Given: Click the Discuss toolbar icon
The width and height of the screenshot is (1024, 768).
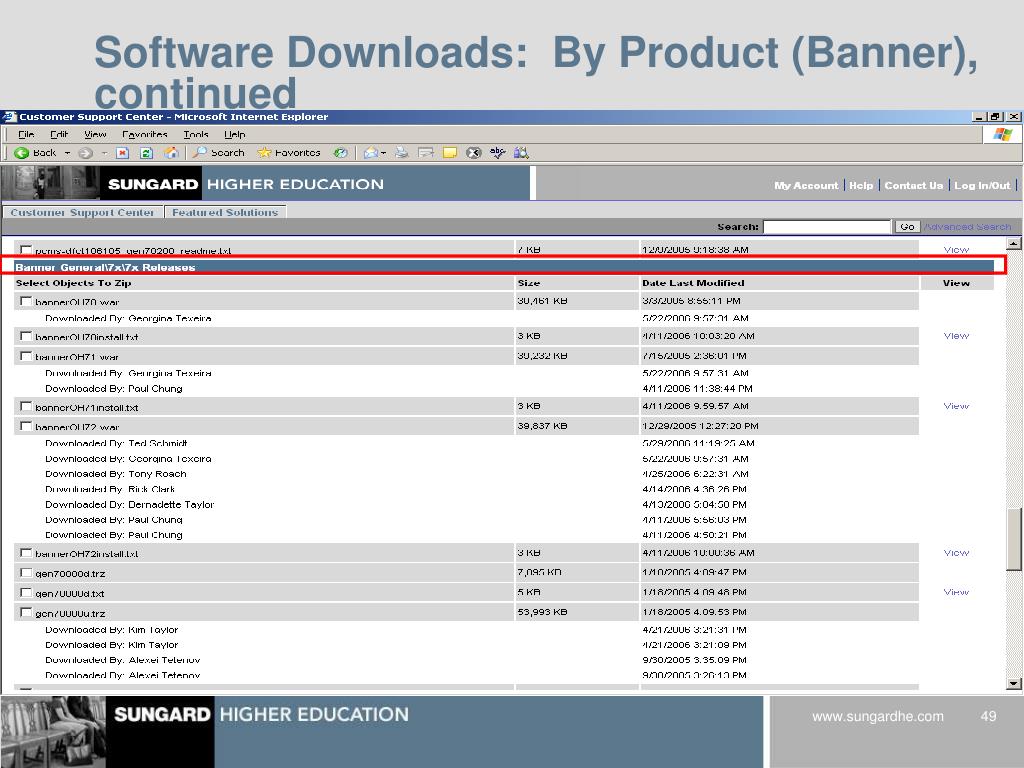Looking at the screenshot, I should coord(426,153).
